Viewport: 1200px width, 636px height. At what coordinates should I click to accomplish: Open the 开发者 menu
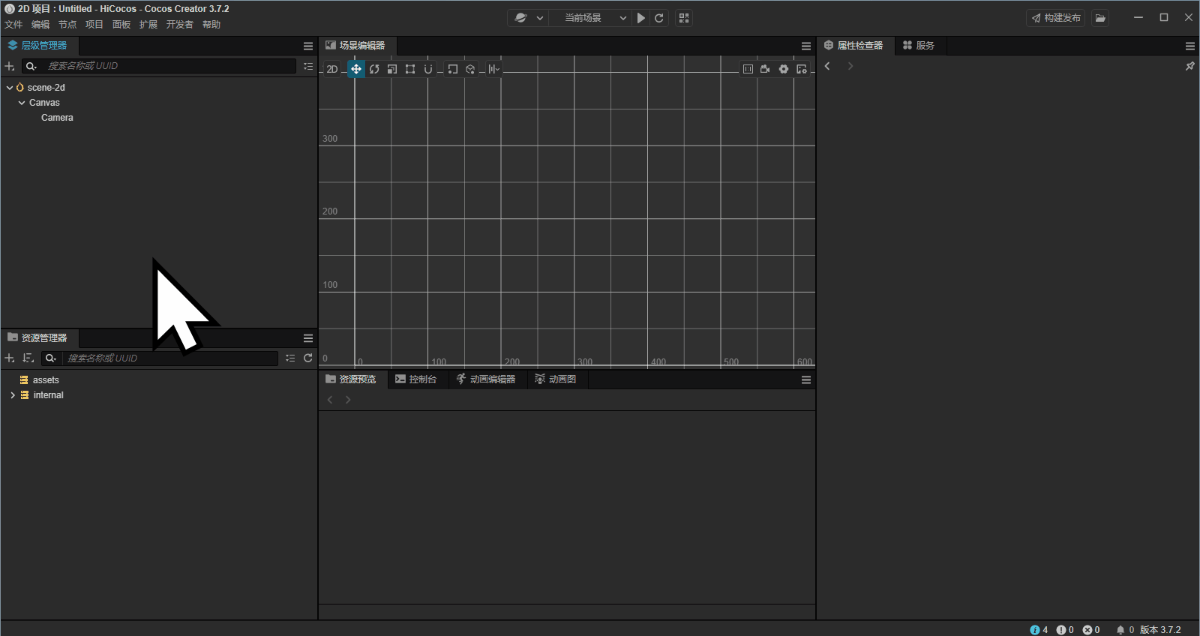(x=180, y=24)
